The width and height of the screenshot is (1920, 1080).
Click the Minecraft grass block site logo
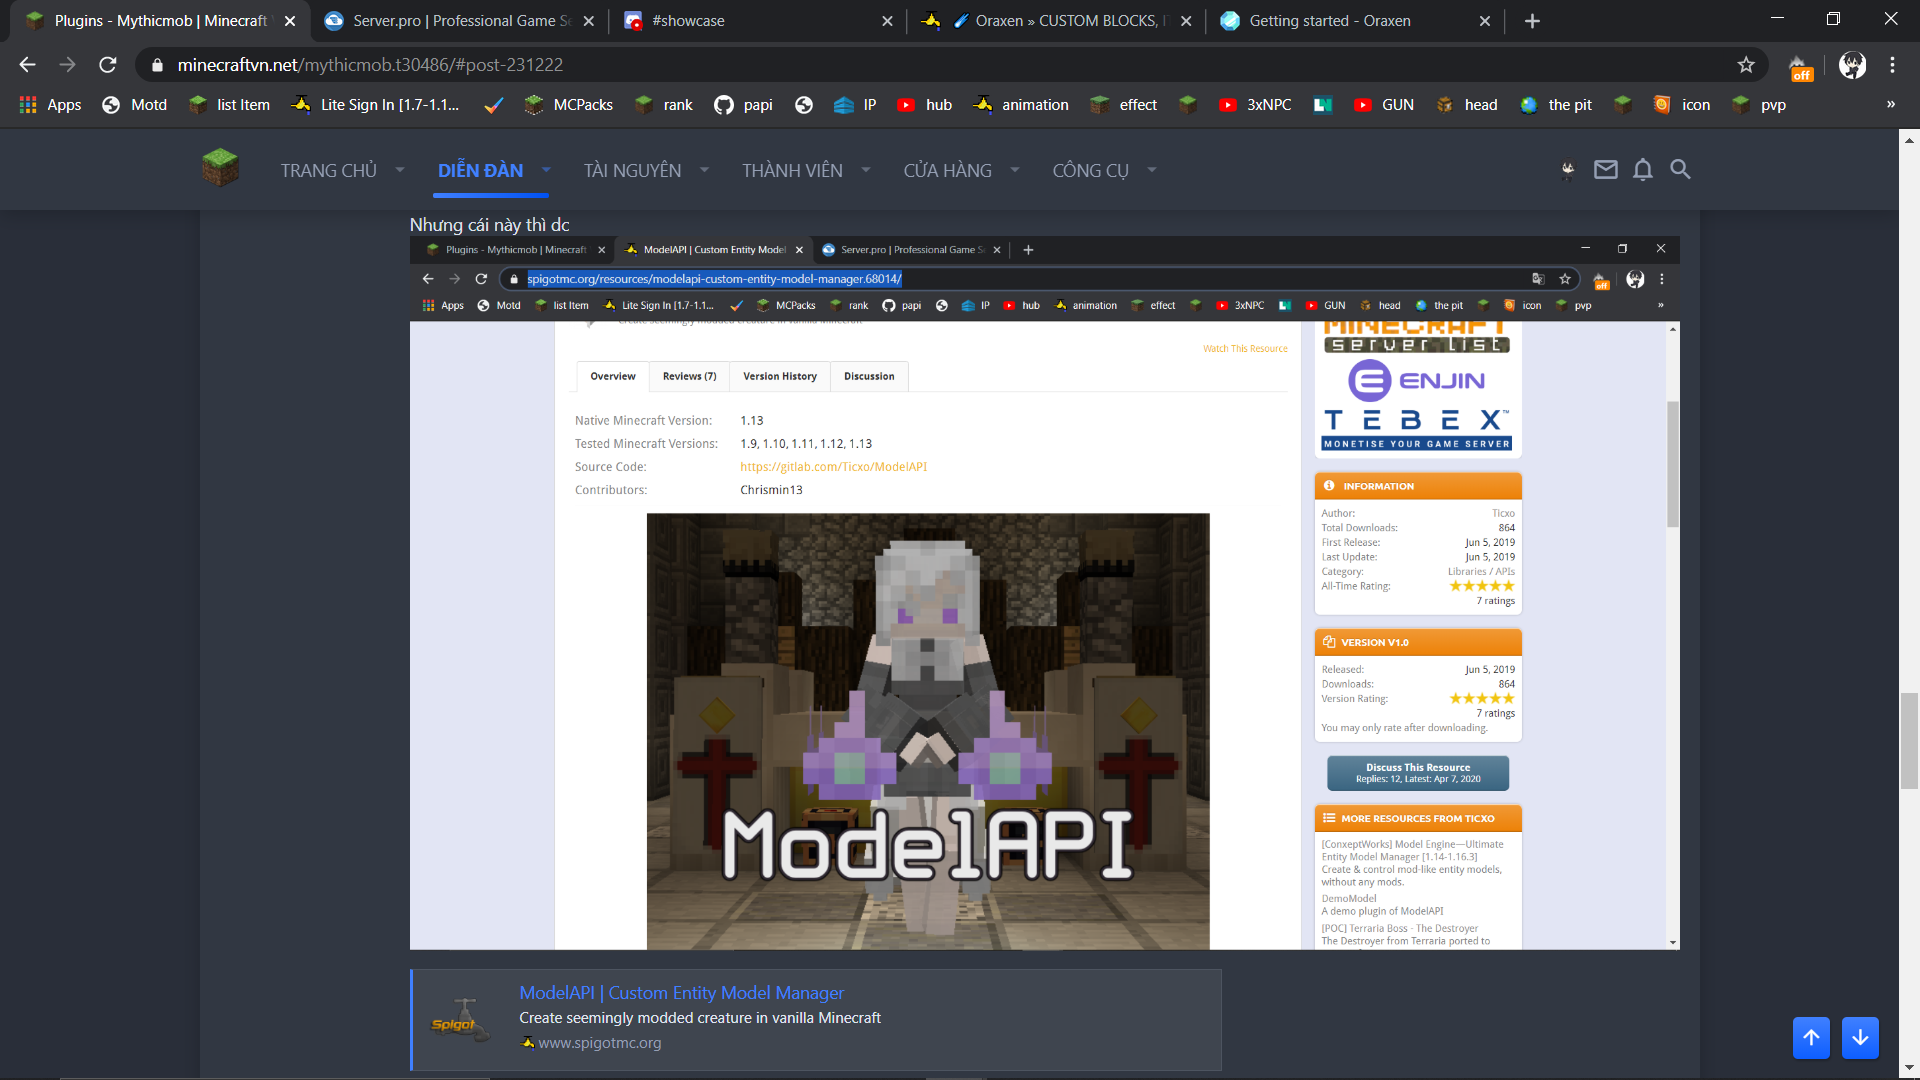tap(220, 168)
